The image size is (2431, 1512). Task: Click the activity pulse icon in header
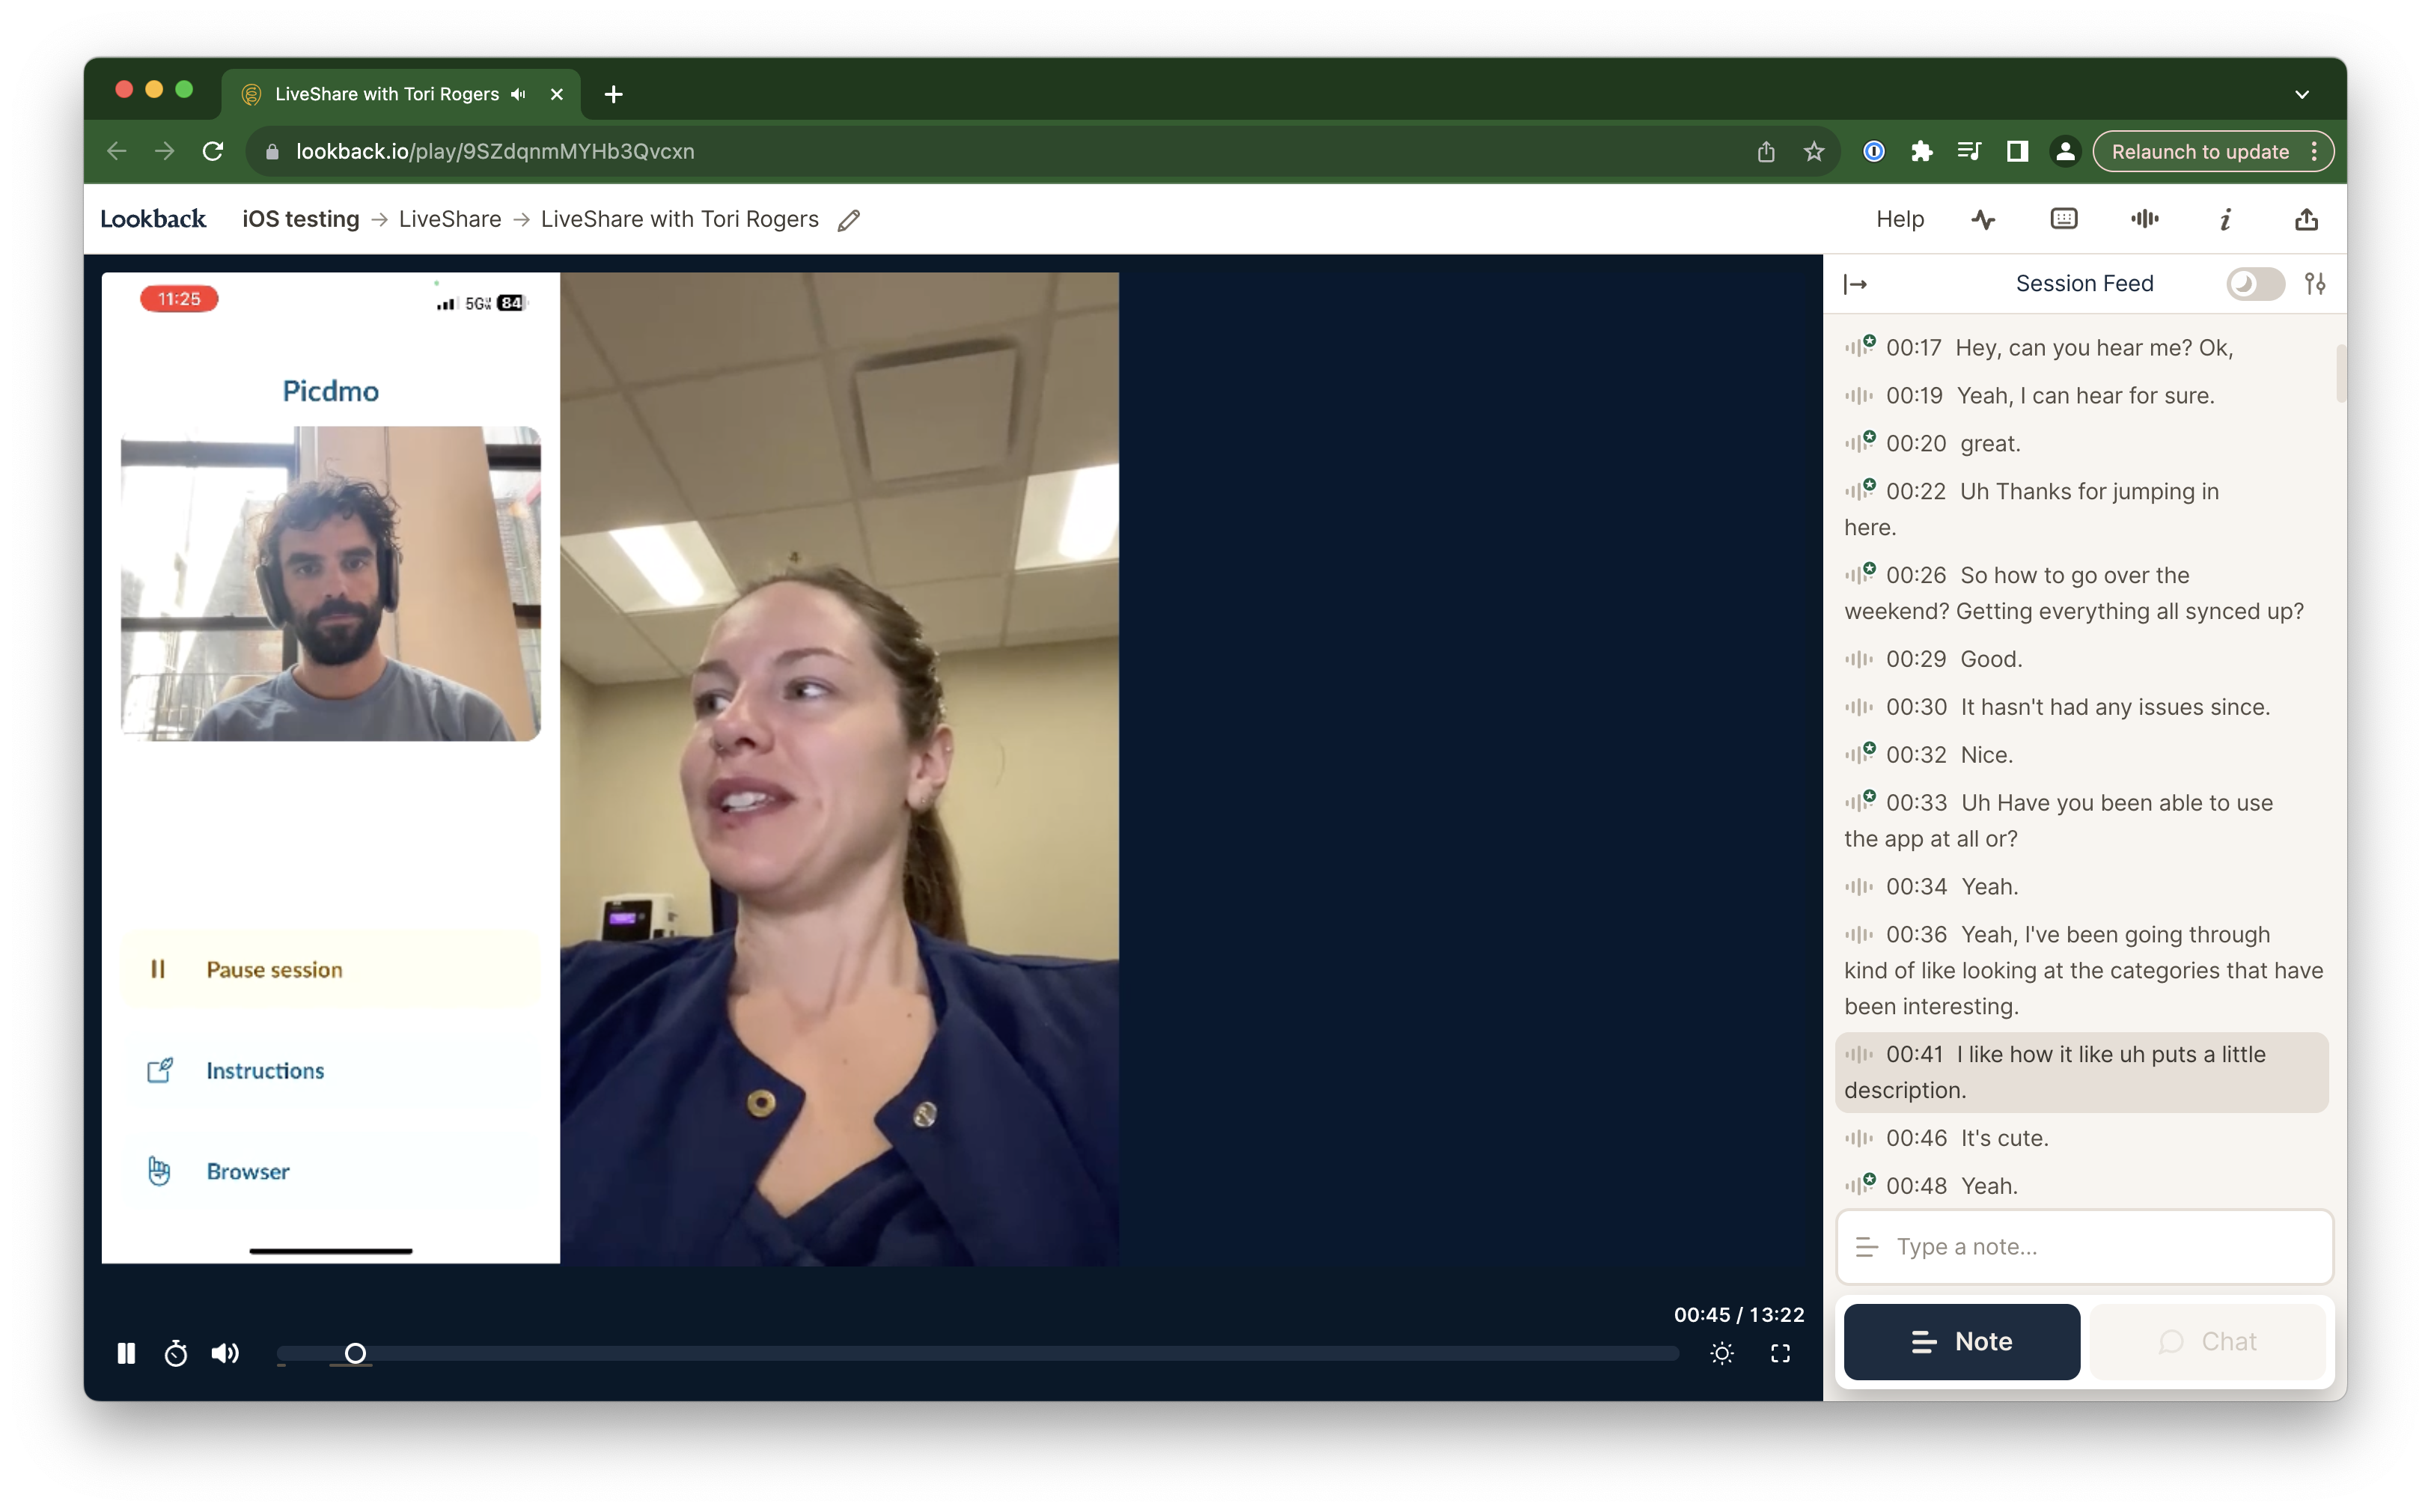pos(1983,219)
